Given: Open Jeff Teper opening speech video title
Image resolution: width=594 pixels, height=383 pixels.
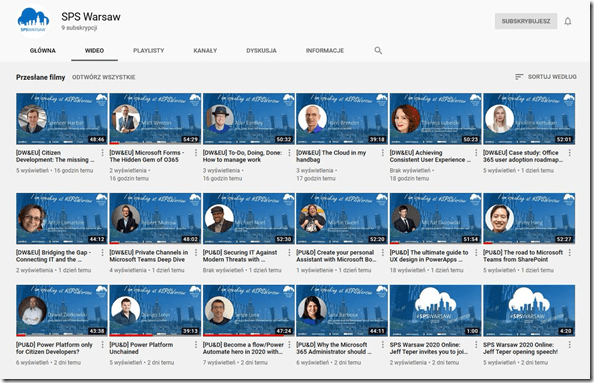Looking at the screenshot, I should [521, 348].
